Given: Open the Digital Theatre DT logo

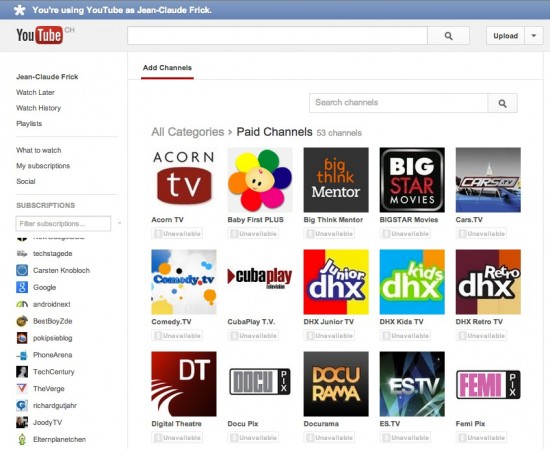Looking at the screenshot, I should click(184, 384).
